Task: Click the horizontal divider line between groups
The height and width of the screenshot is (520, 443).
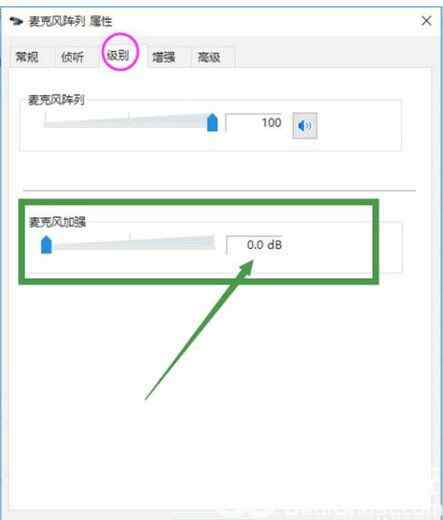Action: [220, 190]
